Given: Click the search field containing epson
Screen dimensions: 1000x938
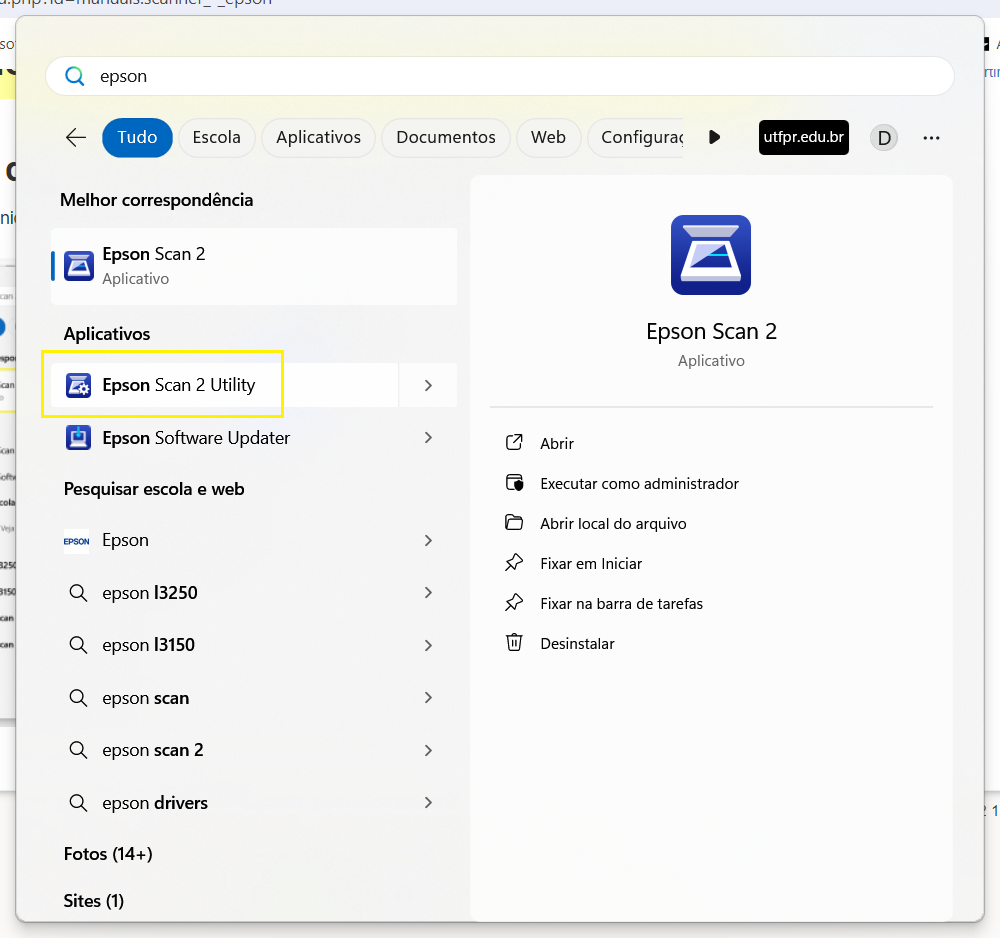Looking at the screenshot, I should click(500, 76).
